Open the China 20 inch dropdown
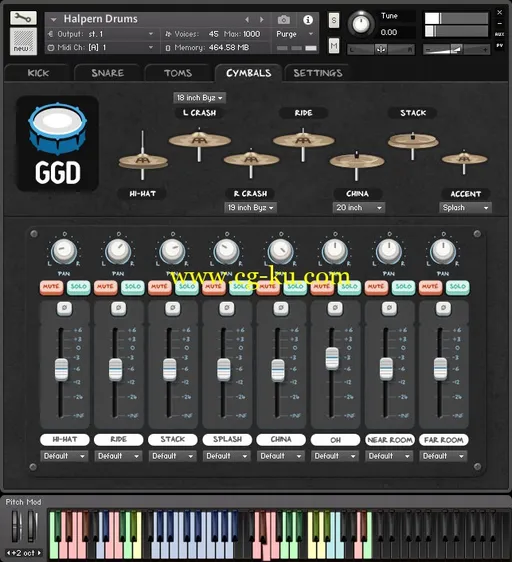The image size is (512, 562). 359,208
